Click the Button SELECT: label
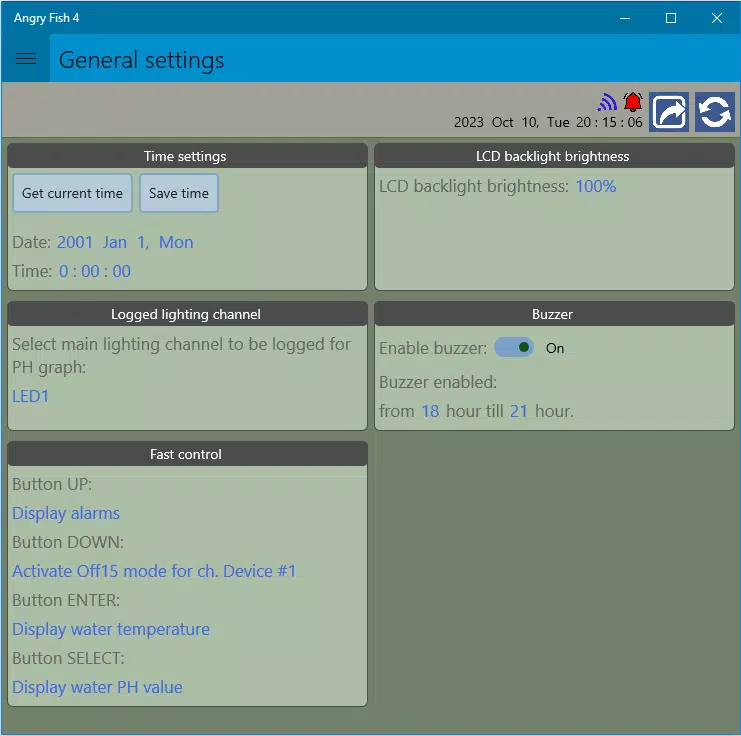Viewport: 741px width, 736px height. click(x=69, y=658)
